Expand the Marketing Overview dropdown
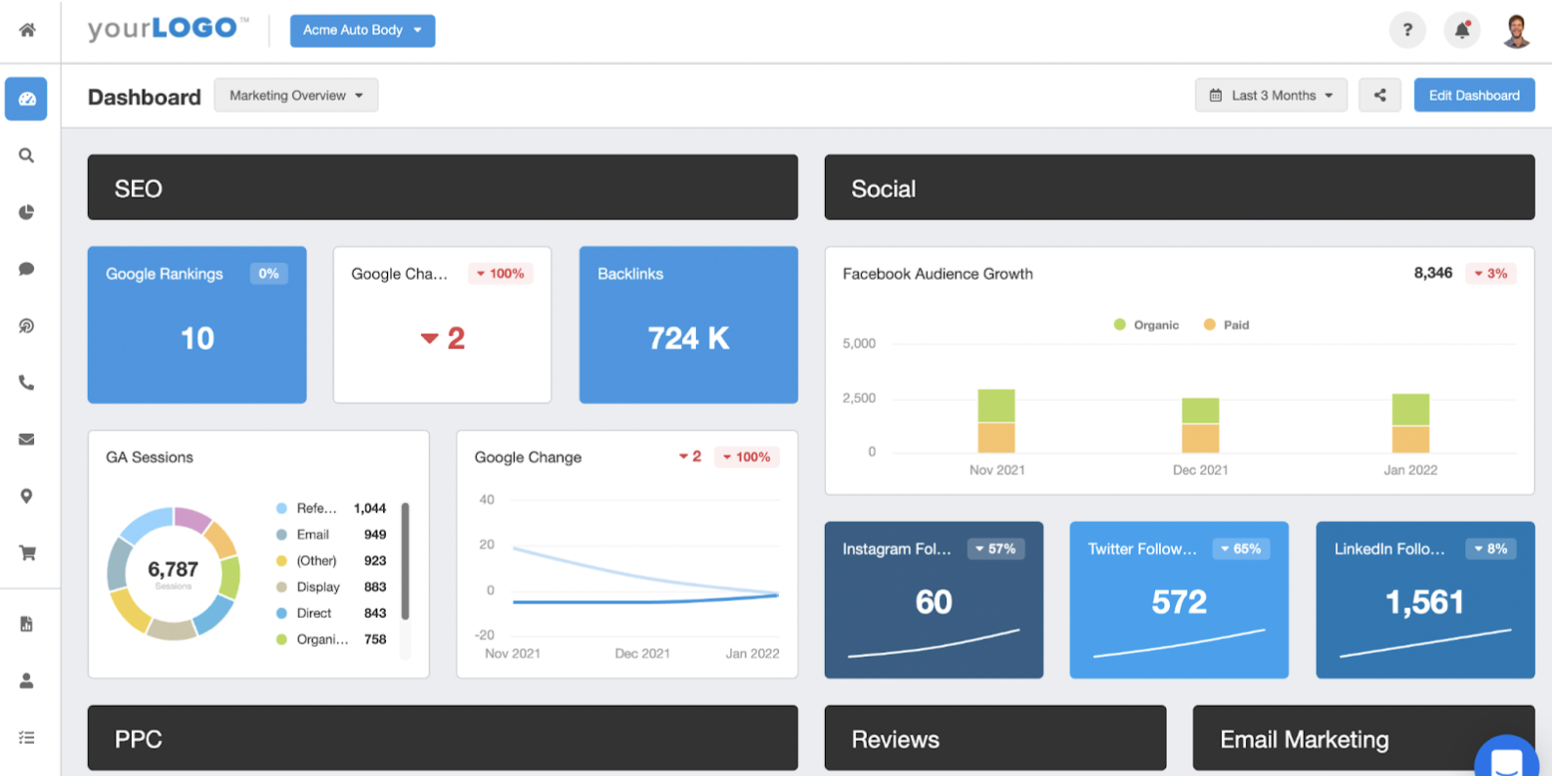This screenshot has height=776, width=1552. click(x=296, y=95)
